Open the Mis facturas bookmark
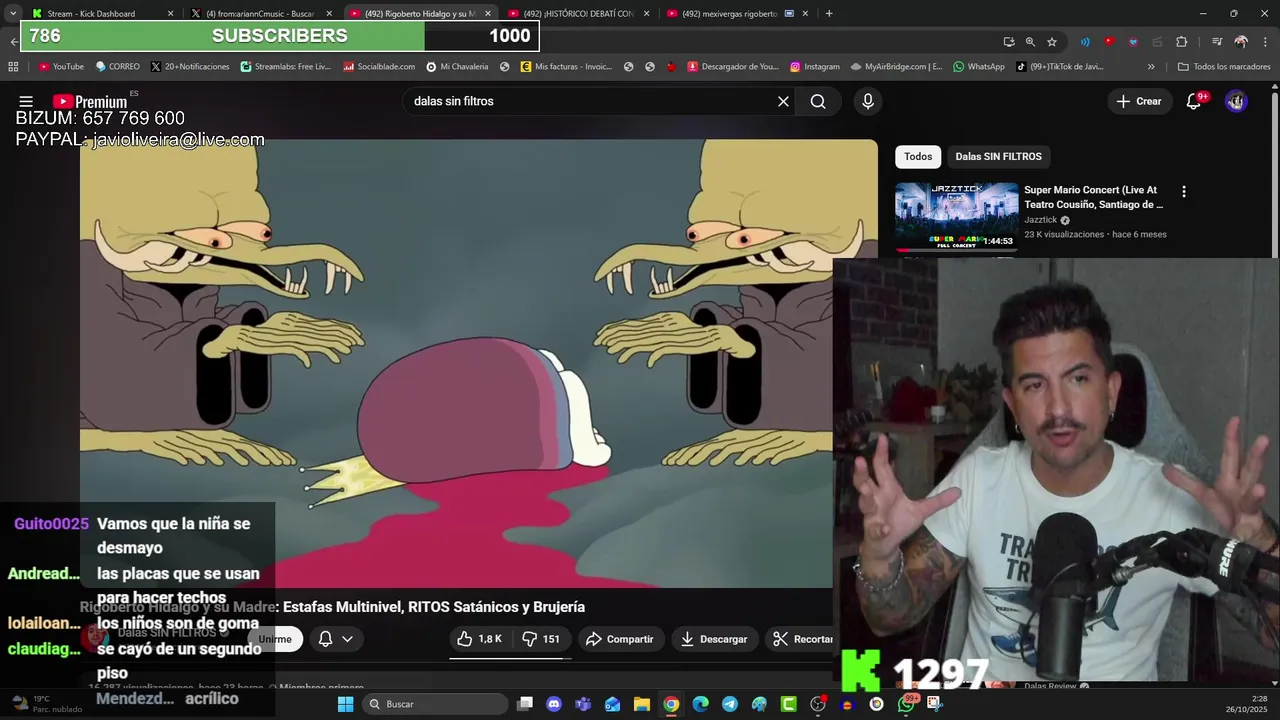The width and height of the screenshot is (1280, 720). 566,67
